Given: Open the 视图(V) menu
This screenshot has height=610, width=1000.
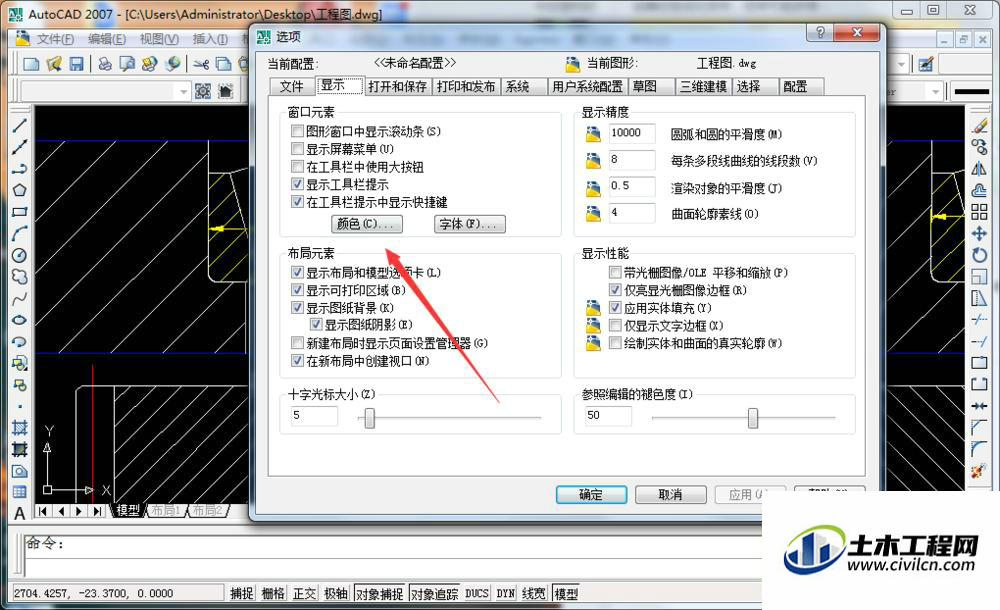Looking at the screenshot, I should coord(159,39).
